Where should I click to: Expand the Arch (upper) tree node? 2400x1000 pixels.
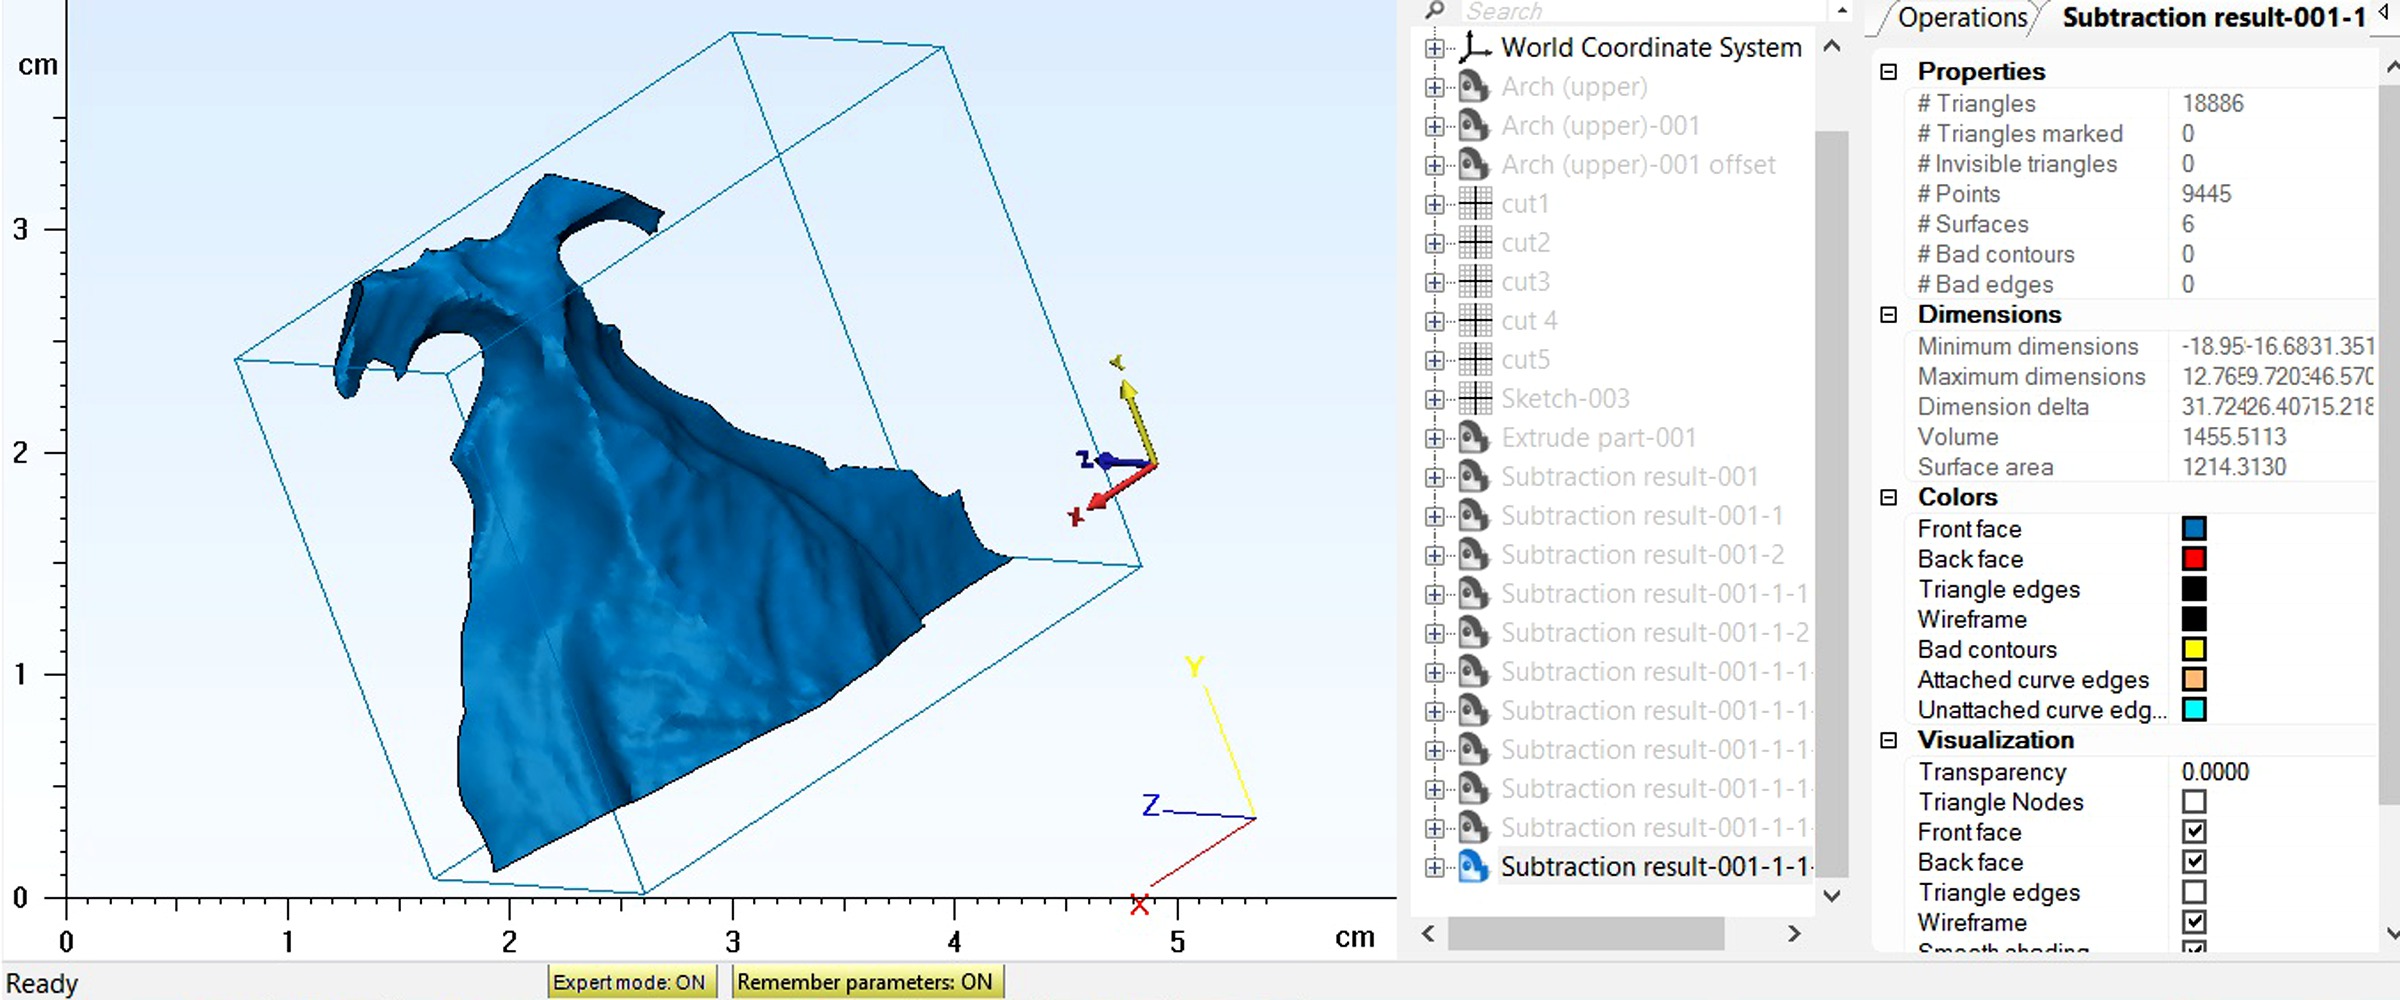tap(1435, 87)
